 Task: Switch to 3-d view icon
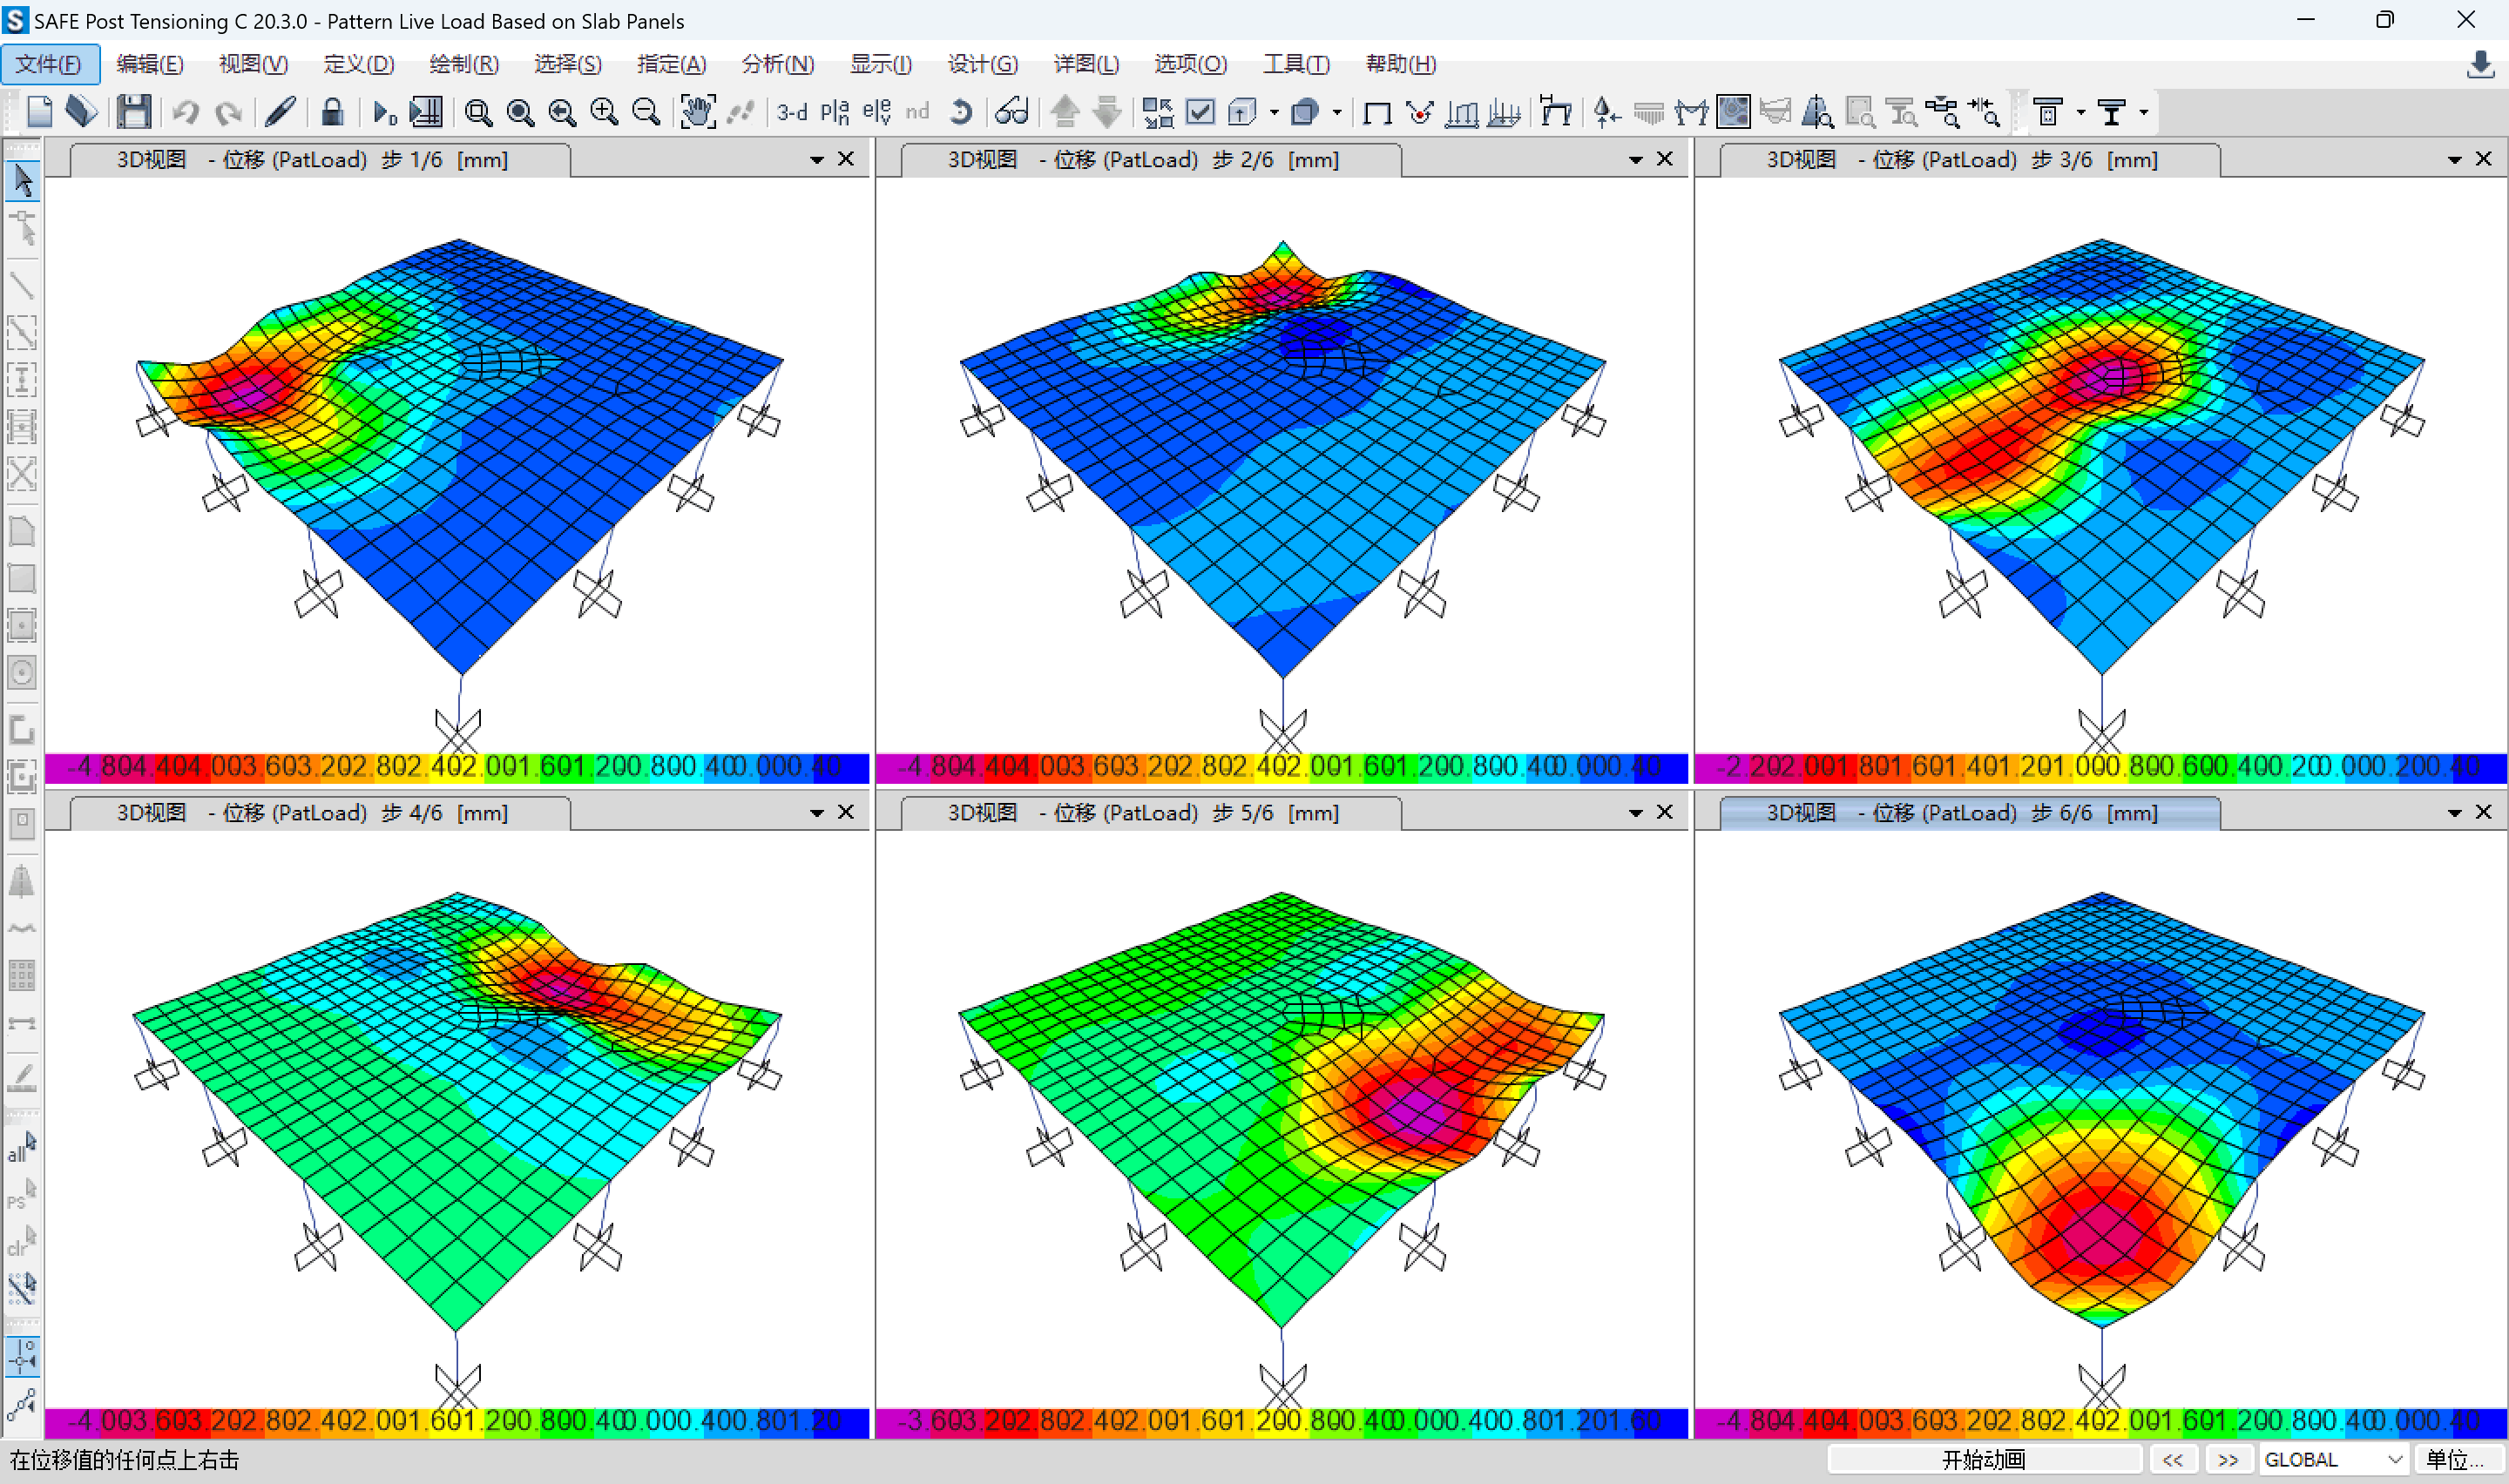(x=792, y=112)
